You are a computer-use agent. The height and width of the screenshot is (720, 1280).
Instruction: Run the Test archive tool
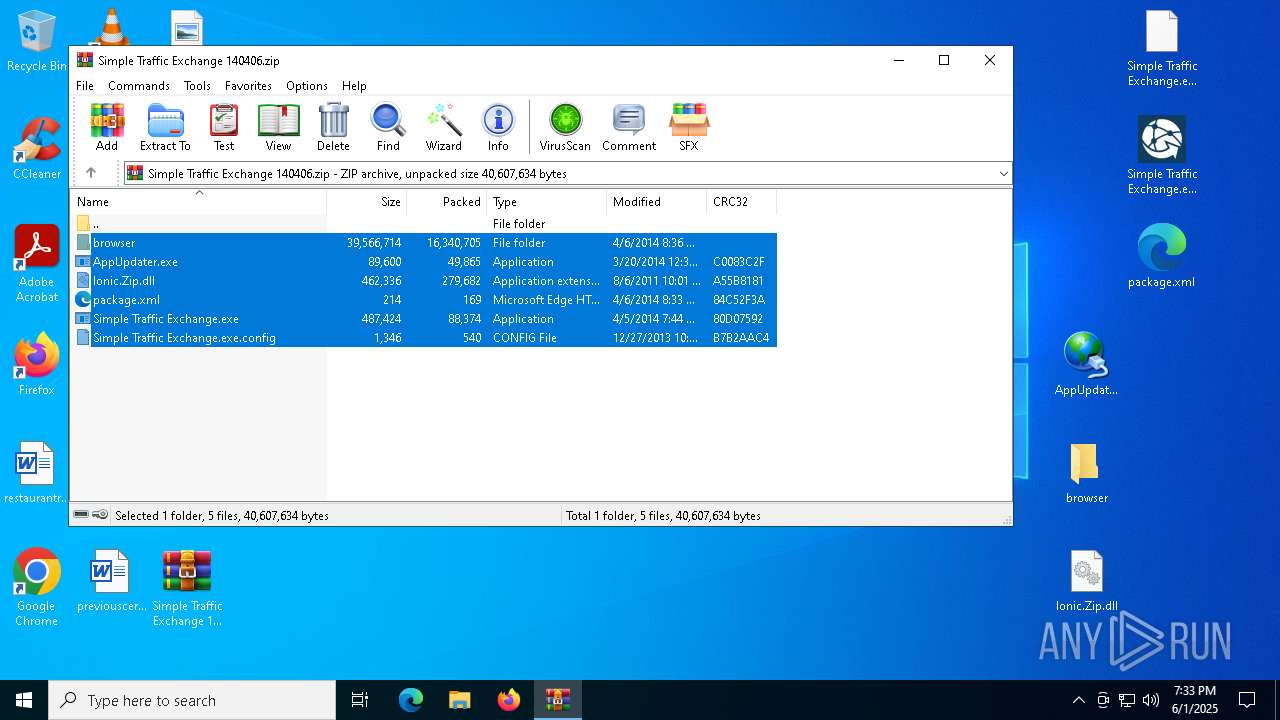[224, 127]
